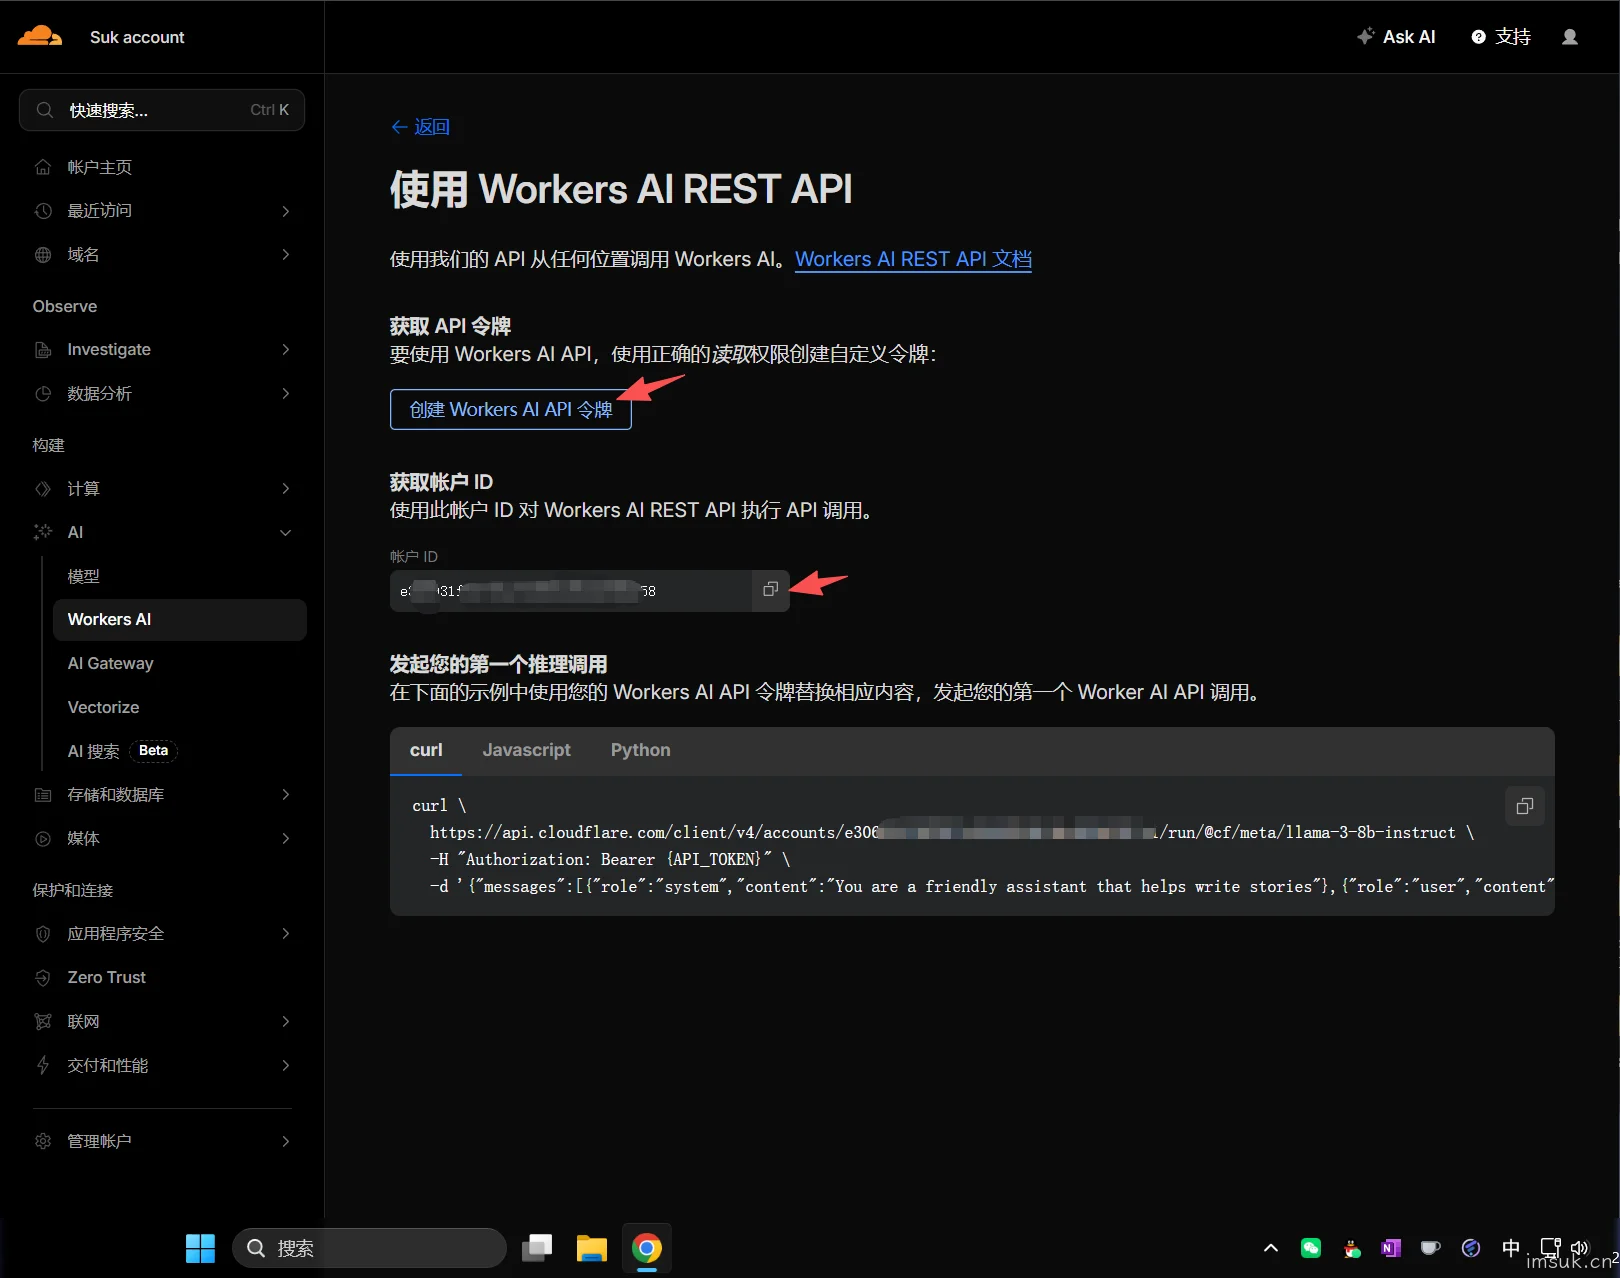Copy the curl code snippet

(1525, 806)
